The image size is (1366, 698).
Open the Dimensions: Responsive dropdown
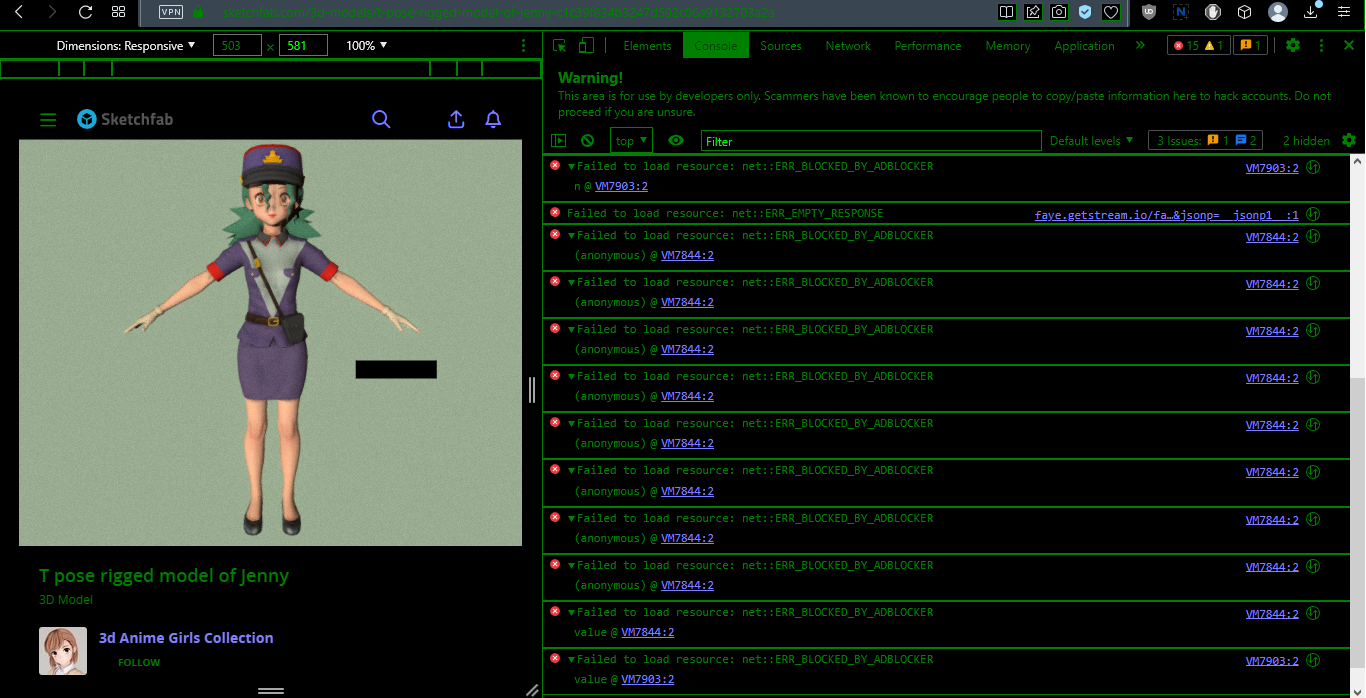click(126, 46)
